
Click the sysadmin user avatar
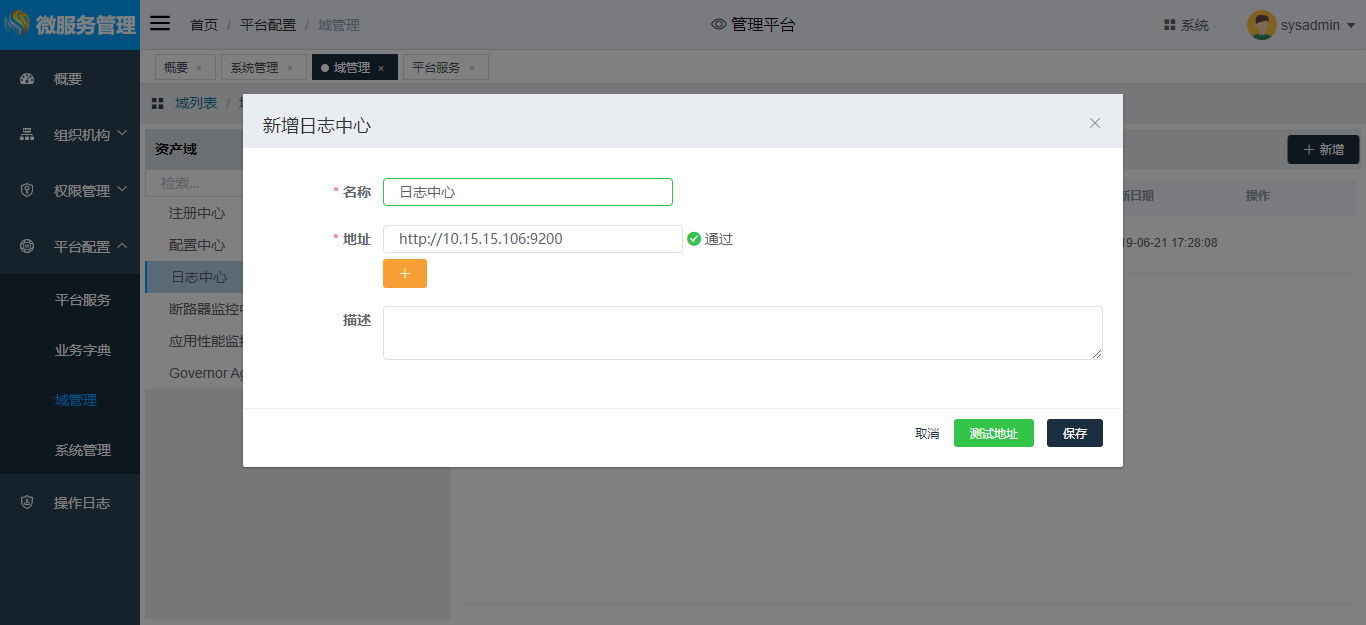1261,25
